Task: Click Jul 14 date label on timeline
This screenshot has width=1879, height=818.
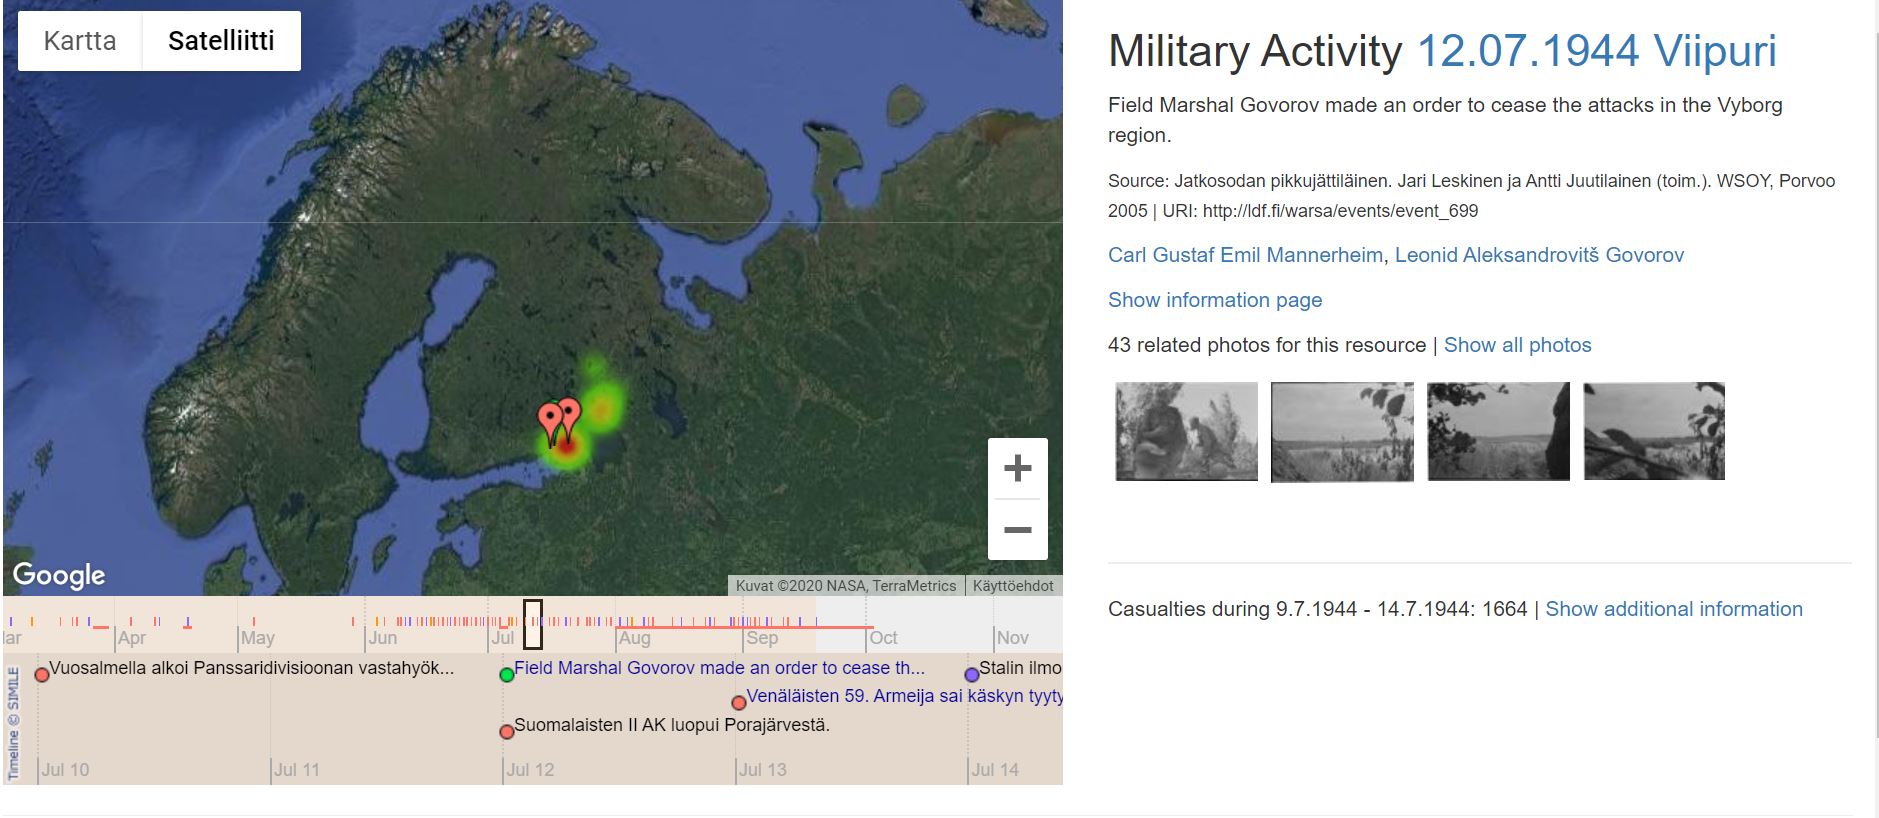Action: [x=995, y=770]
